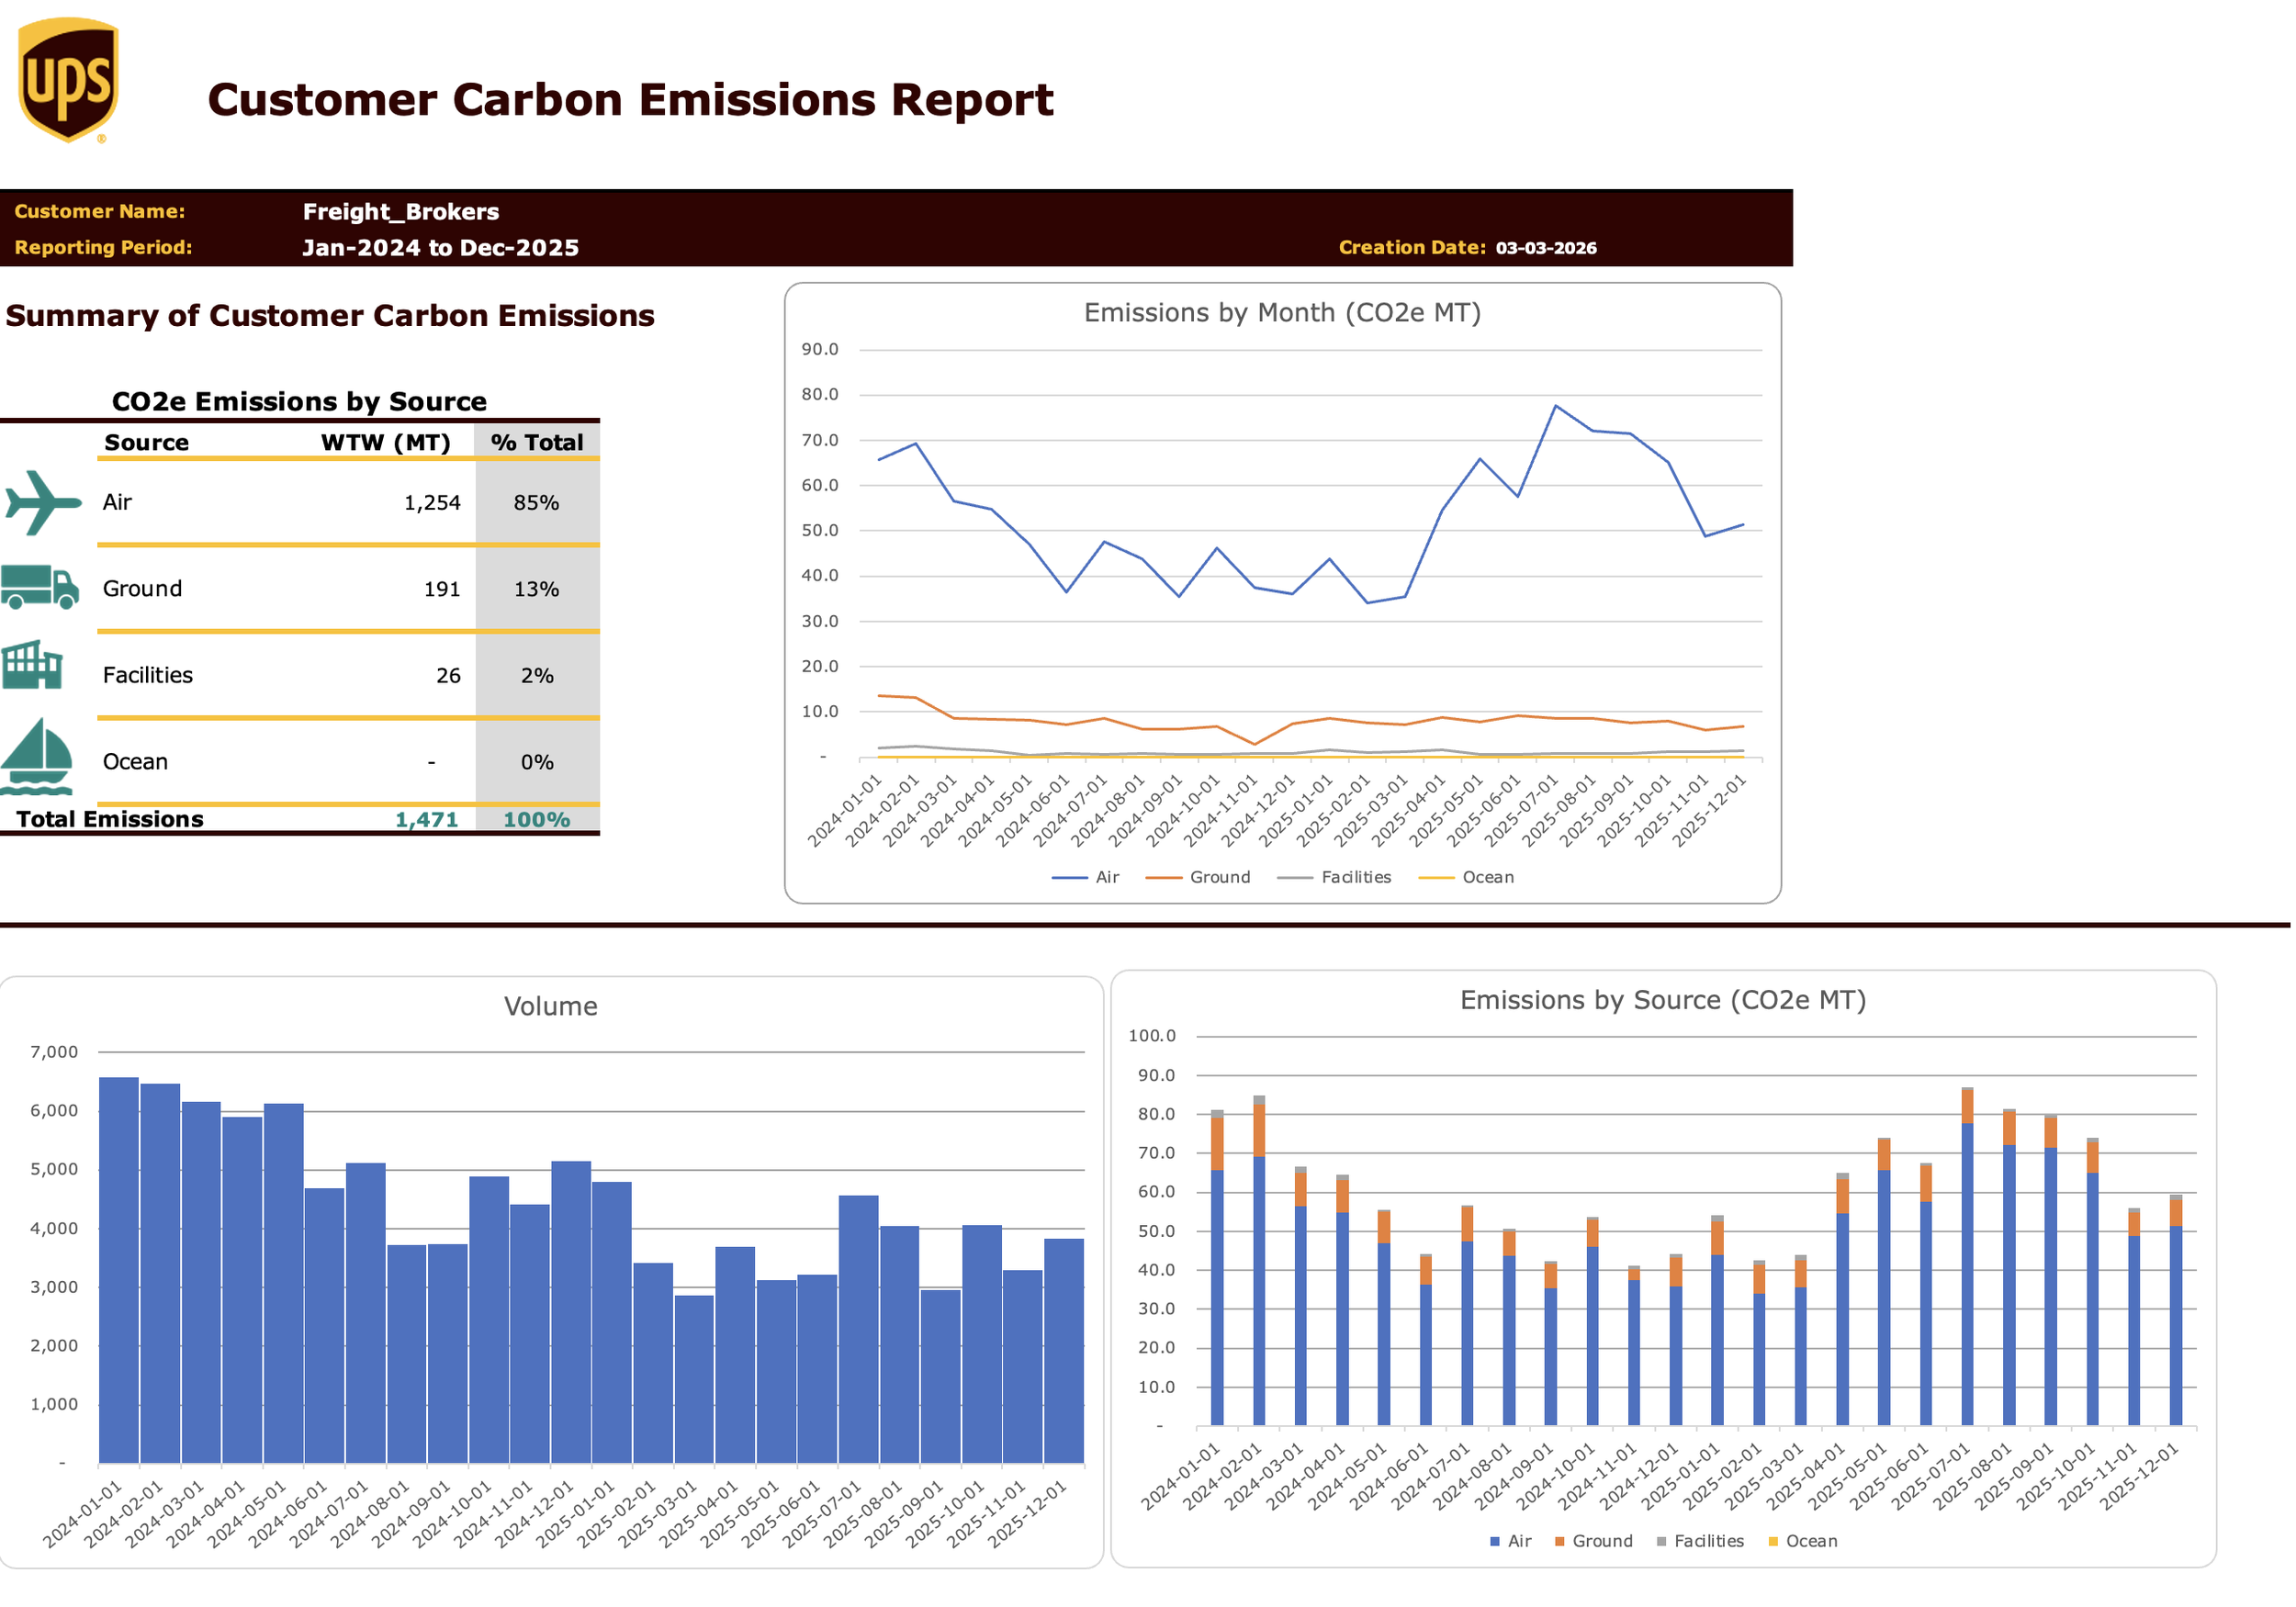Click the Total Emissions value 1,471

coord(427,820)
